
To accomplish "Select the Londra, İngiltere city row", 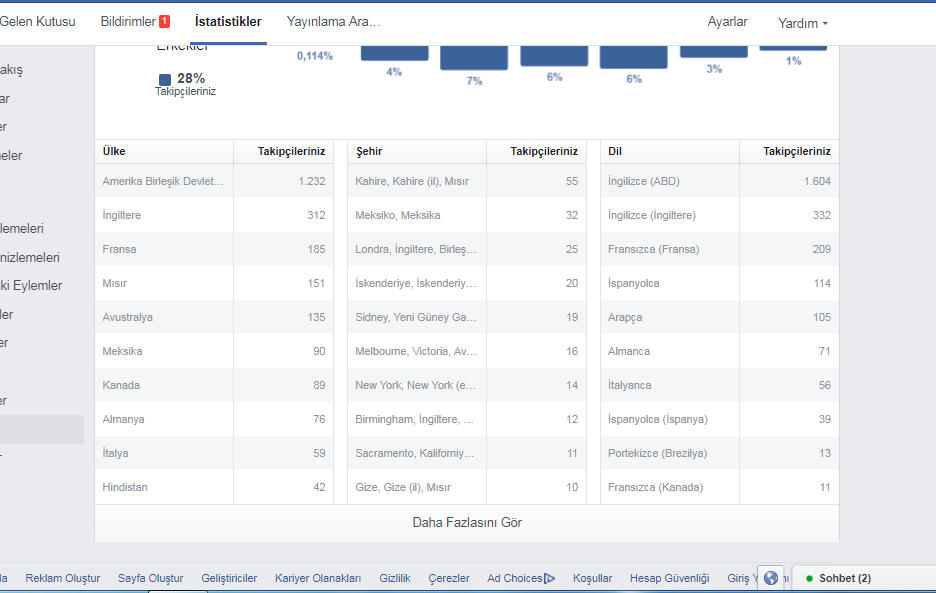I will pyautogui.click(x=467, y=249).
